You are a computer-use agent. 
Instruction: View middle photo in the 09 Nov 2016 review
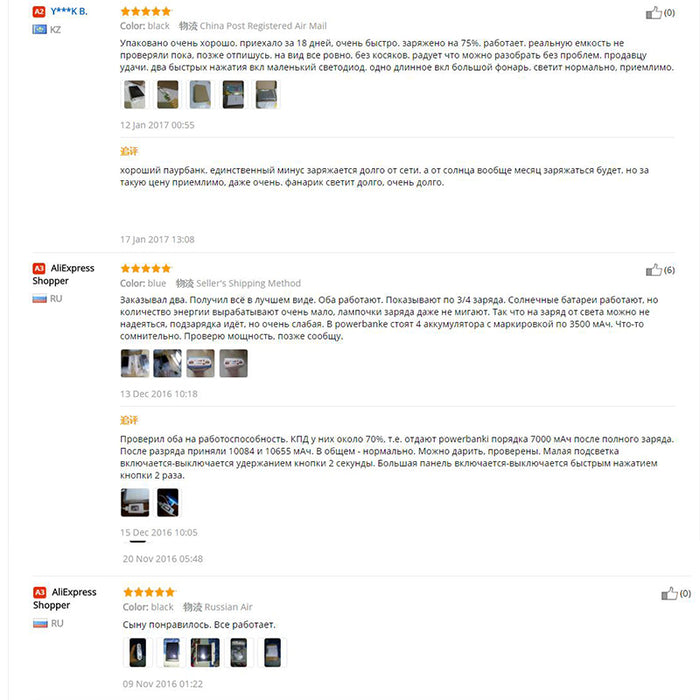click(x=205, y=653)
